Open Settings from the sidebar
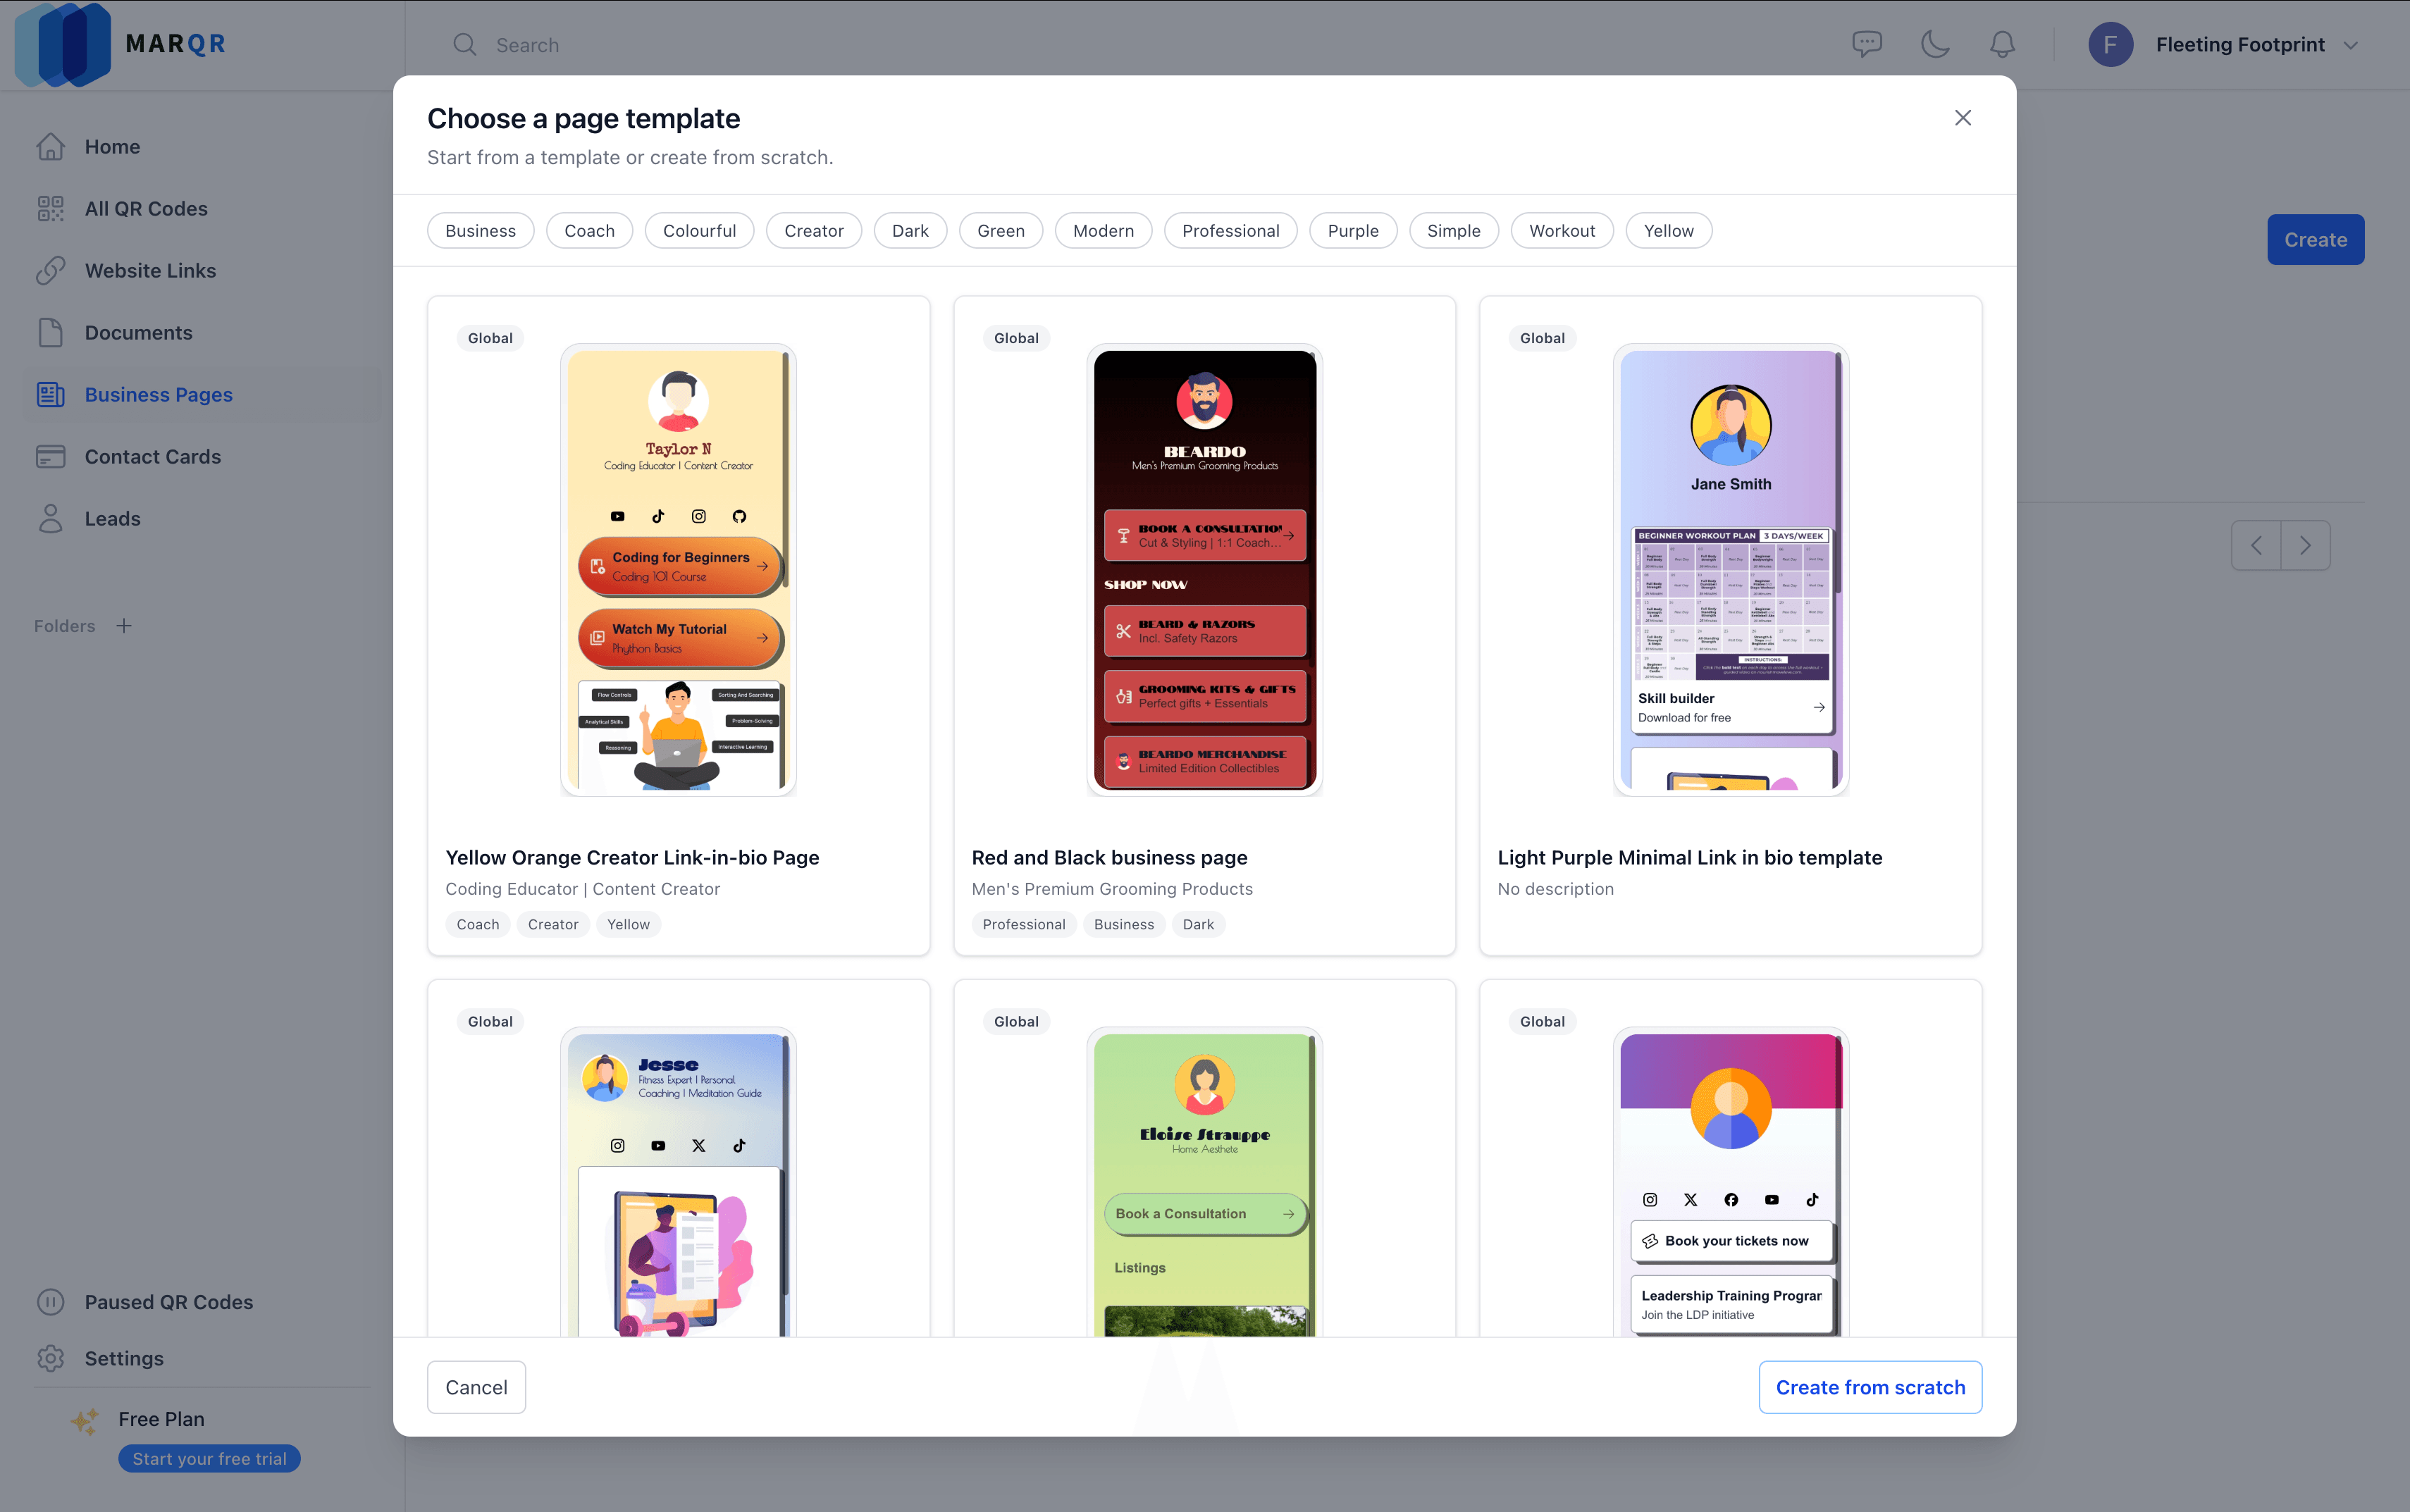This screenshot has height=1512, width=2410. coord(124,1358)
